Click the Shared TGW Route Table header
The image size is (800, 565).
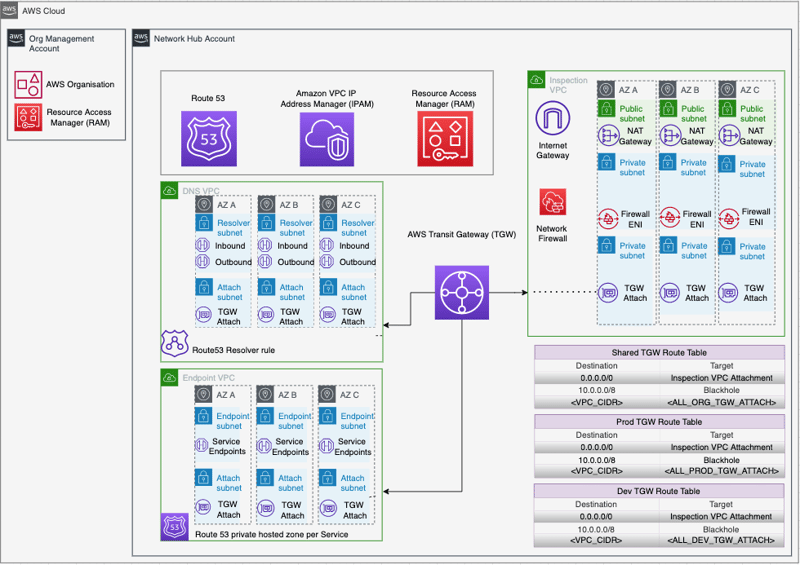(x=659, y=353)
